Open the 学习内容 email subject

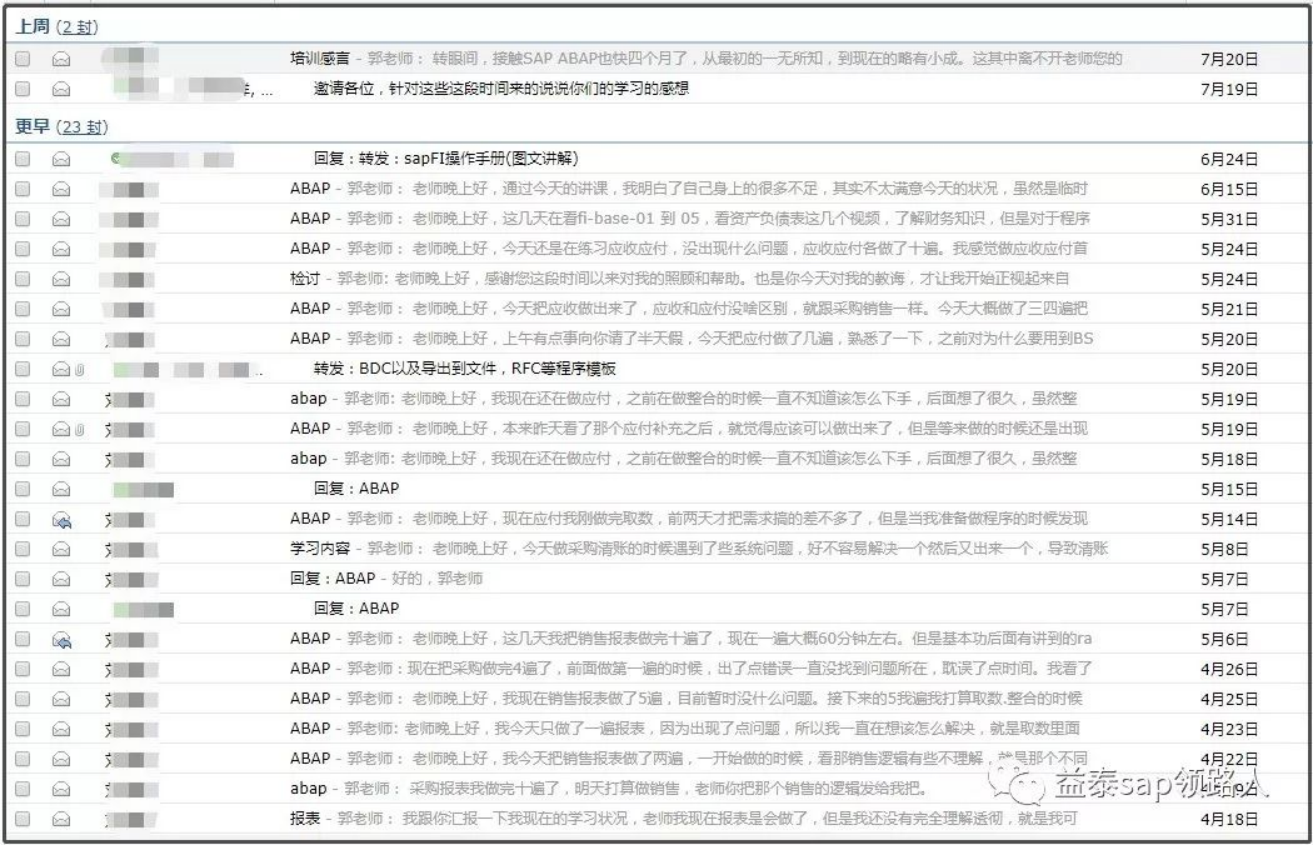[x=321, y=548]
